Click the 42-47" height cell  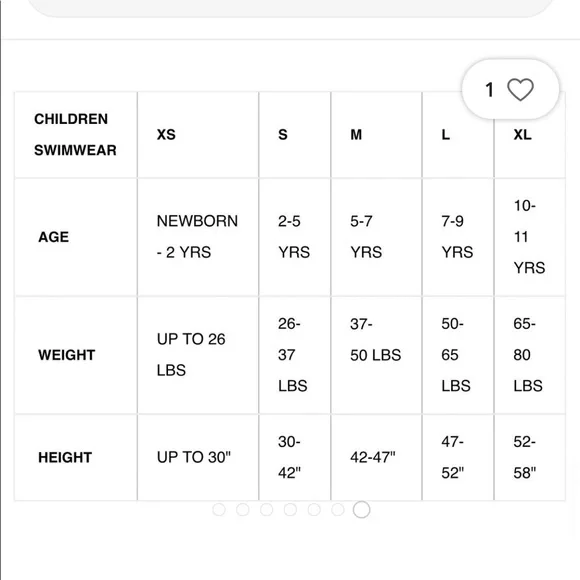(x=376, y=457)
